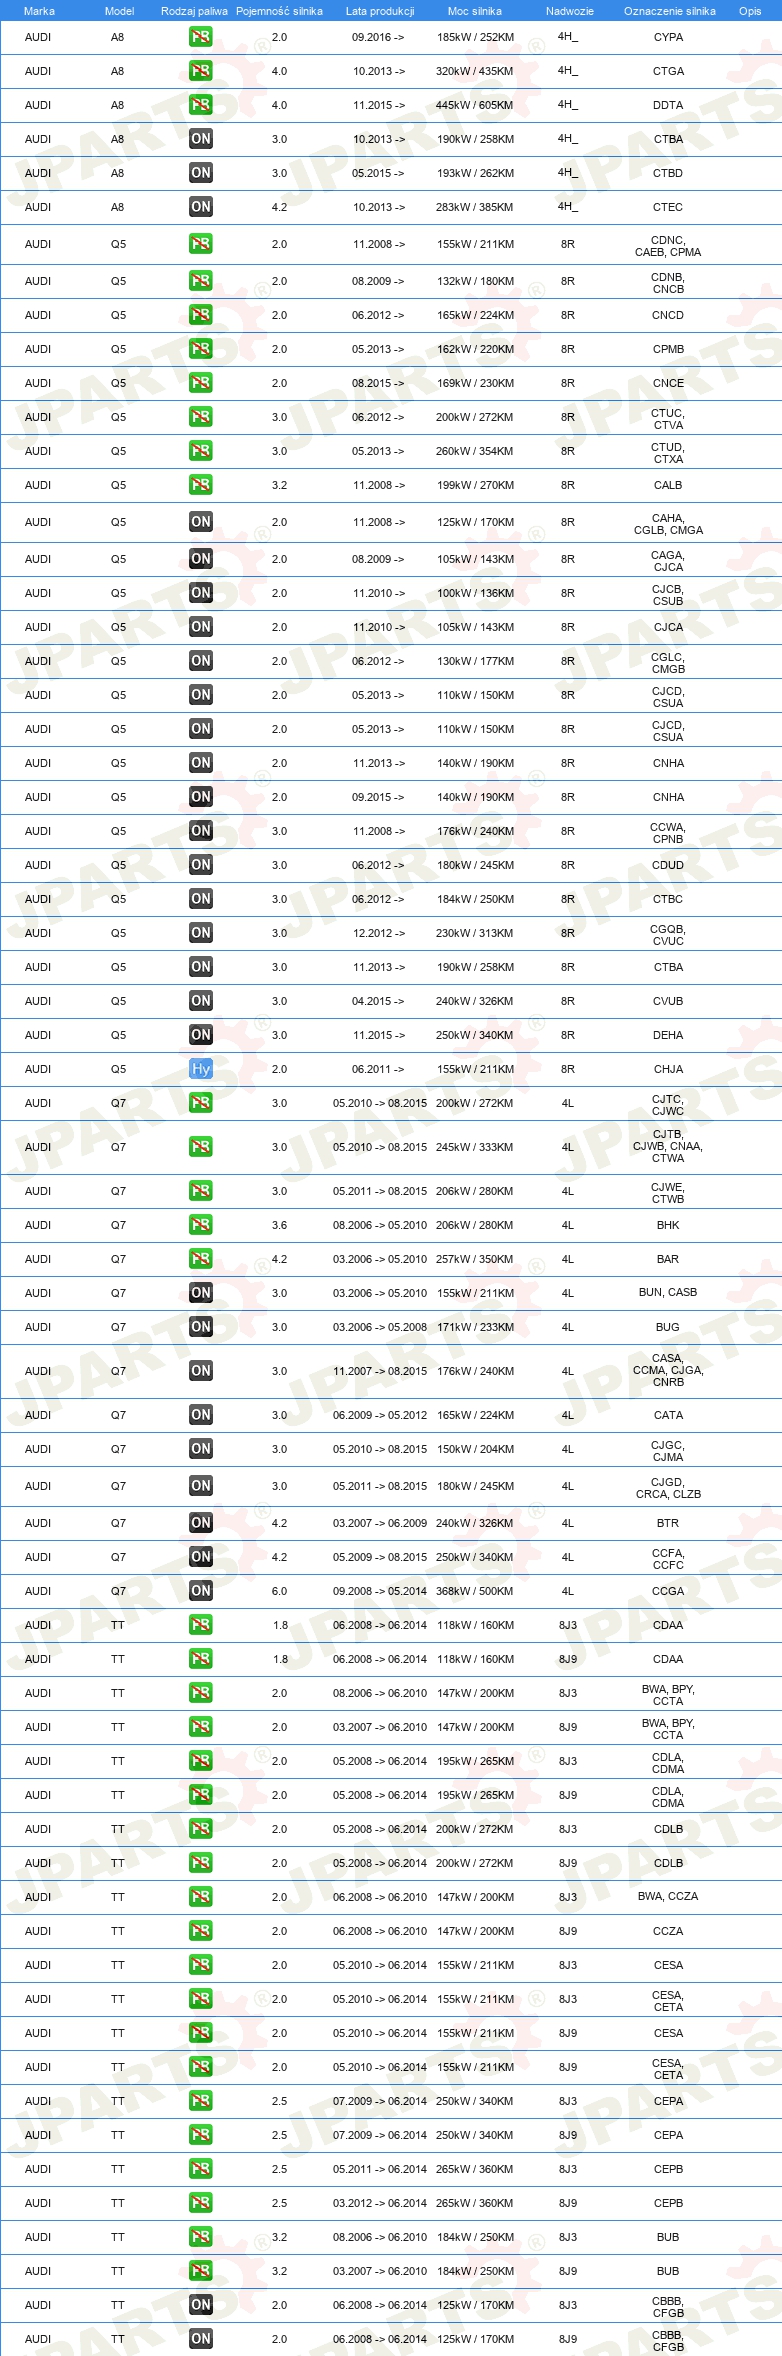Select the petrol icon in Q5 CALB row

[x=201, y=485]
